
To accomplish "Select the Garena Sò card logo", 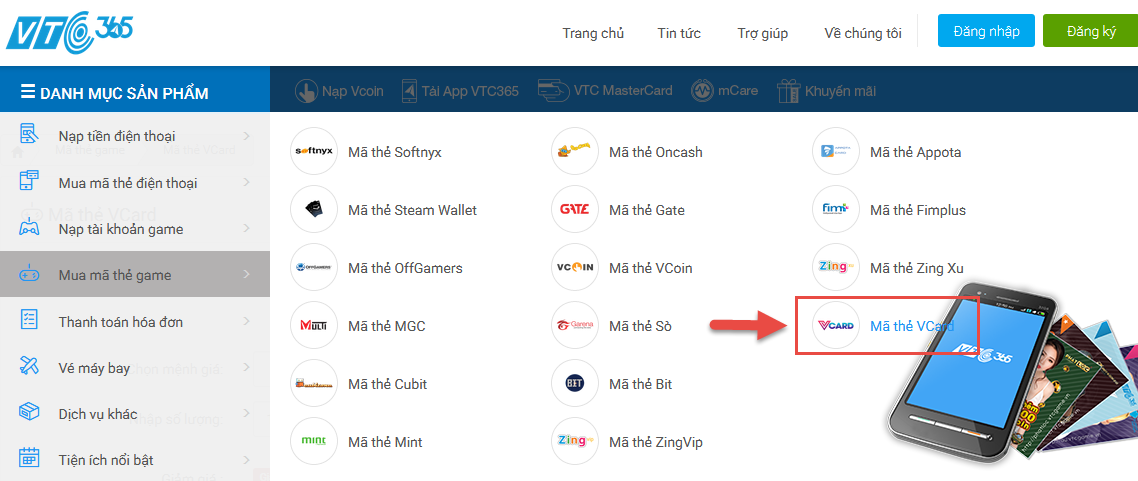I will [x=575, y=326].
